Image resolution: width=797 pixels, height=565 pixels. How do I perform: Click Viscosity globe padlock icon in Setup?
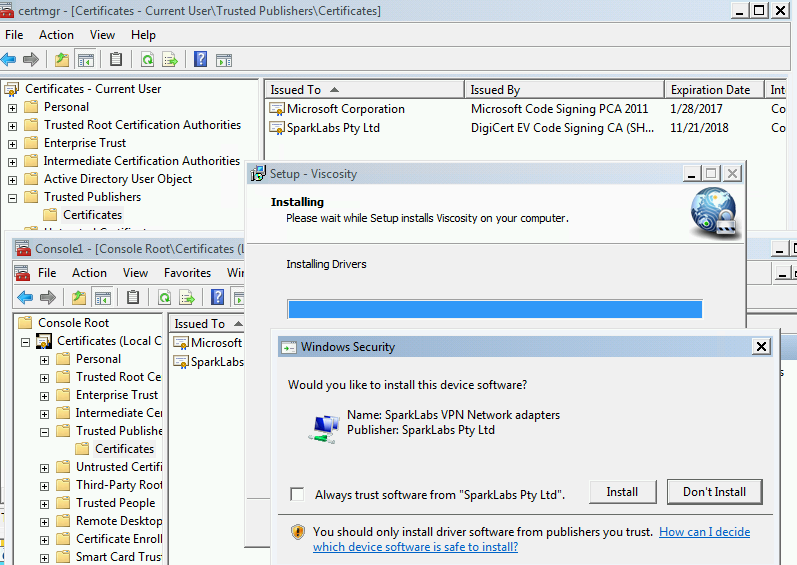coord(714,211)
